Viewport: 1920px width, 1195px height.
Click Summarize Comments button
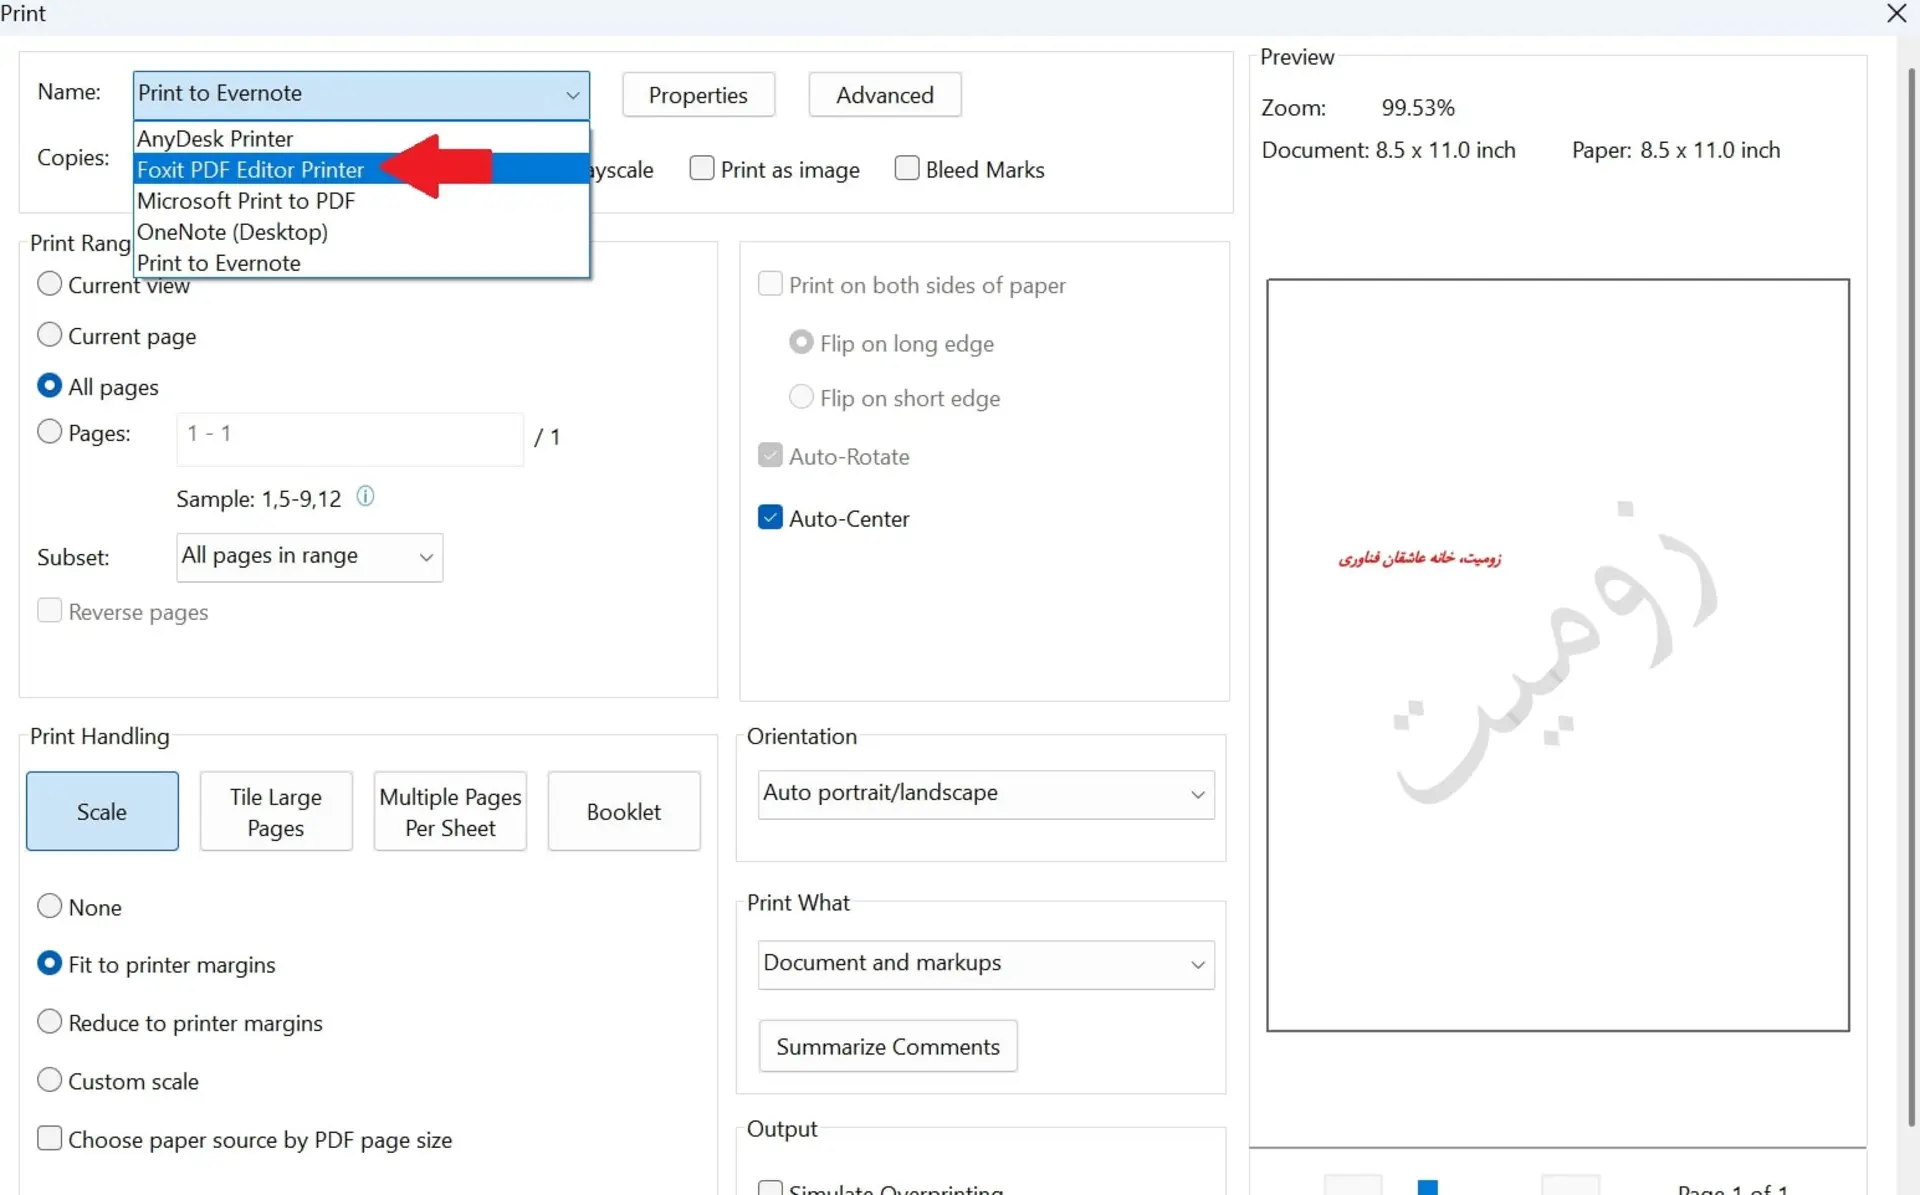click(888, 1046)
